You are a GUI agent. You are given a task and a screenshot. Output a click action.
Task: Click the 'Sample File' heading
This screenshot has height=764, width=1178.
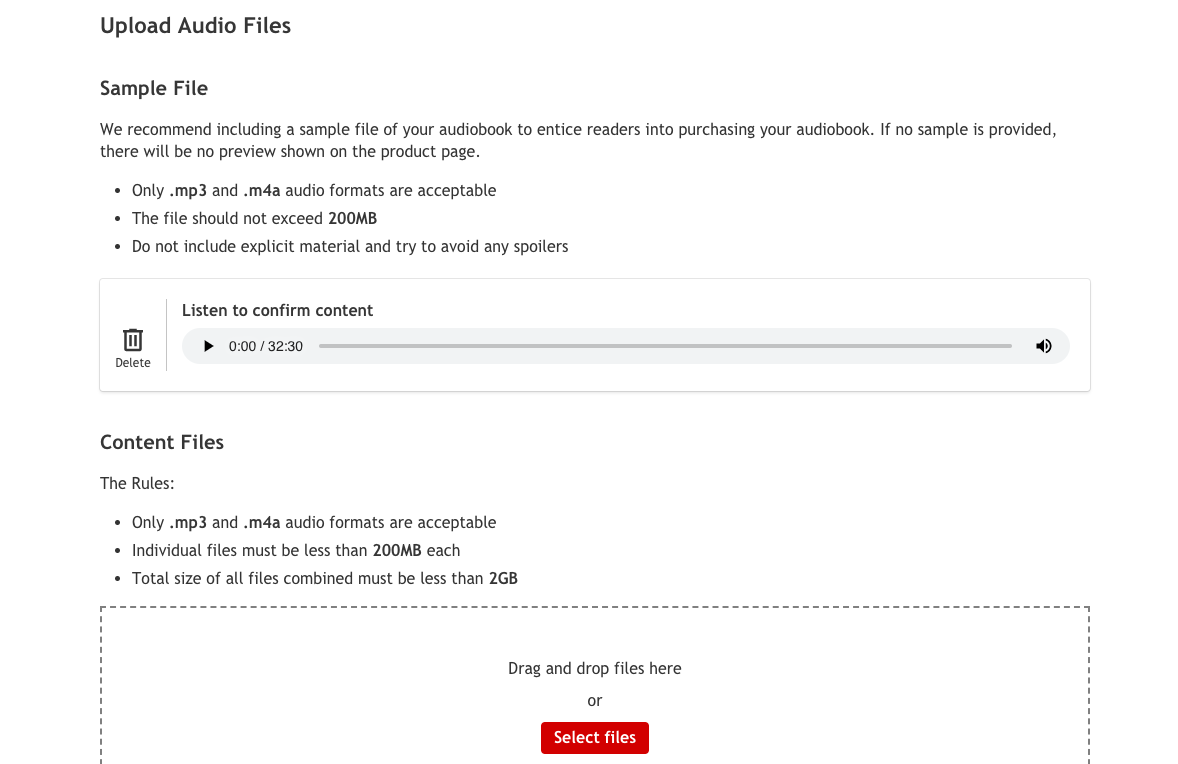(154, 88)
